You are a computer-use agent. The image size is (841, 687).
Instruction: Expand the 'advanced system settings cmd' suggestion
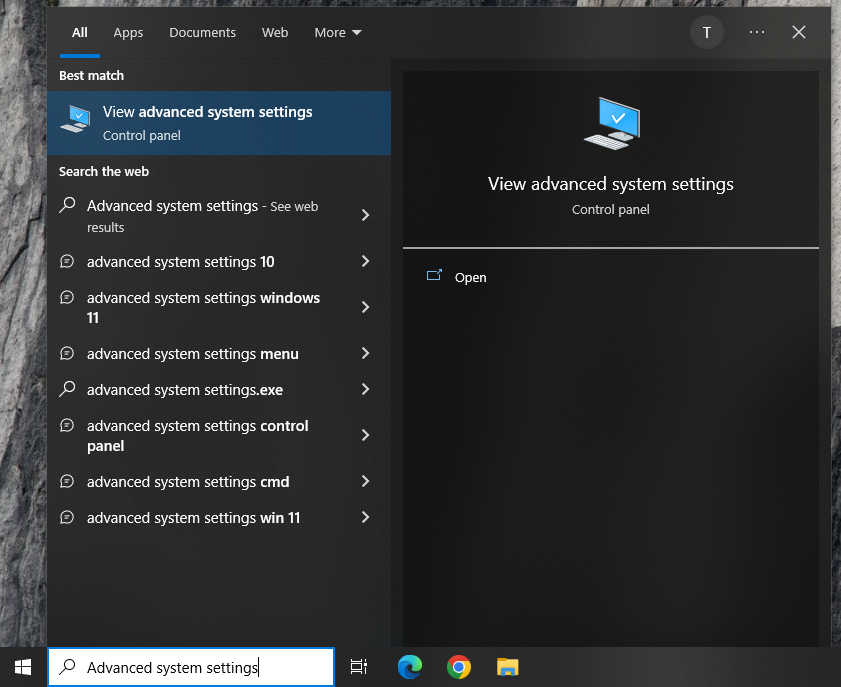[365, 482]
